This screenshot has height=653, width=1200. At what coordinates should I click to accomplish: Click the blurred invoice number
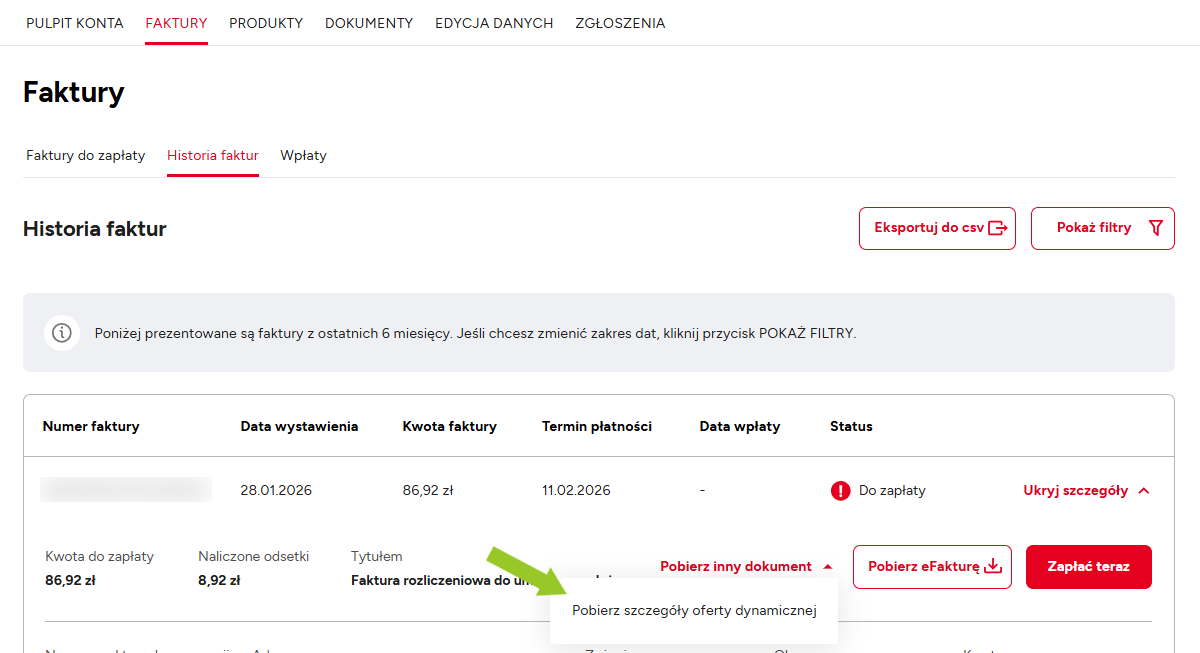coord(126,490)
